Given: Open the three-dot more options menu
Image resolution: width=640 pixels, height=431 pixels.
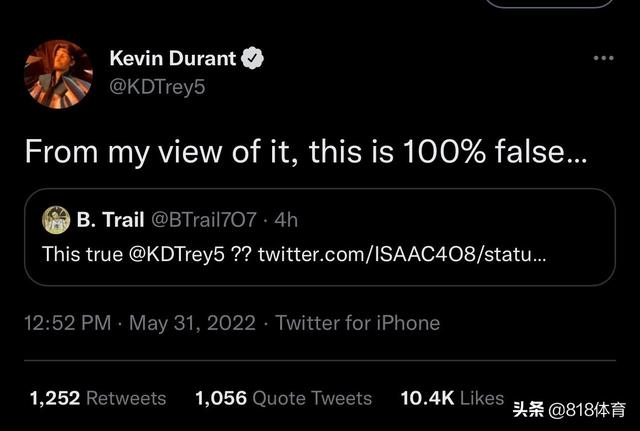Looking at the screenshot, I should (x=603, y=58).
